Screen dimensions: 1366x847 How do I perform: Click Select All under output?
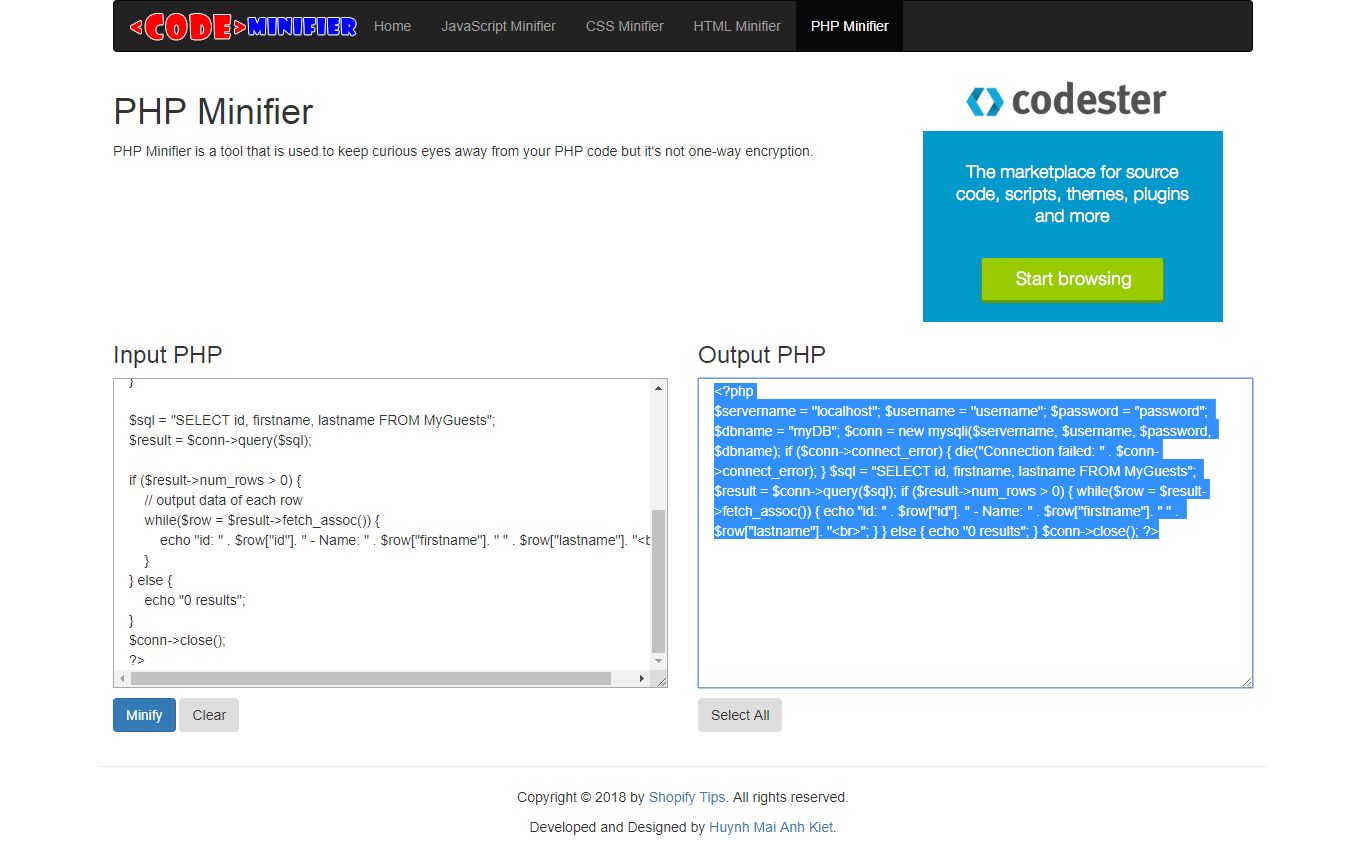click(740, 715)
